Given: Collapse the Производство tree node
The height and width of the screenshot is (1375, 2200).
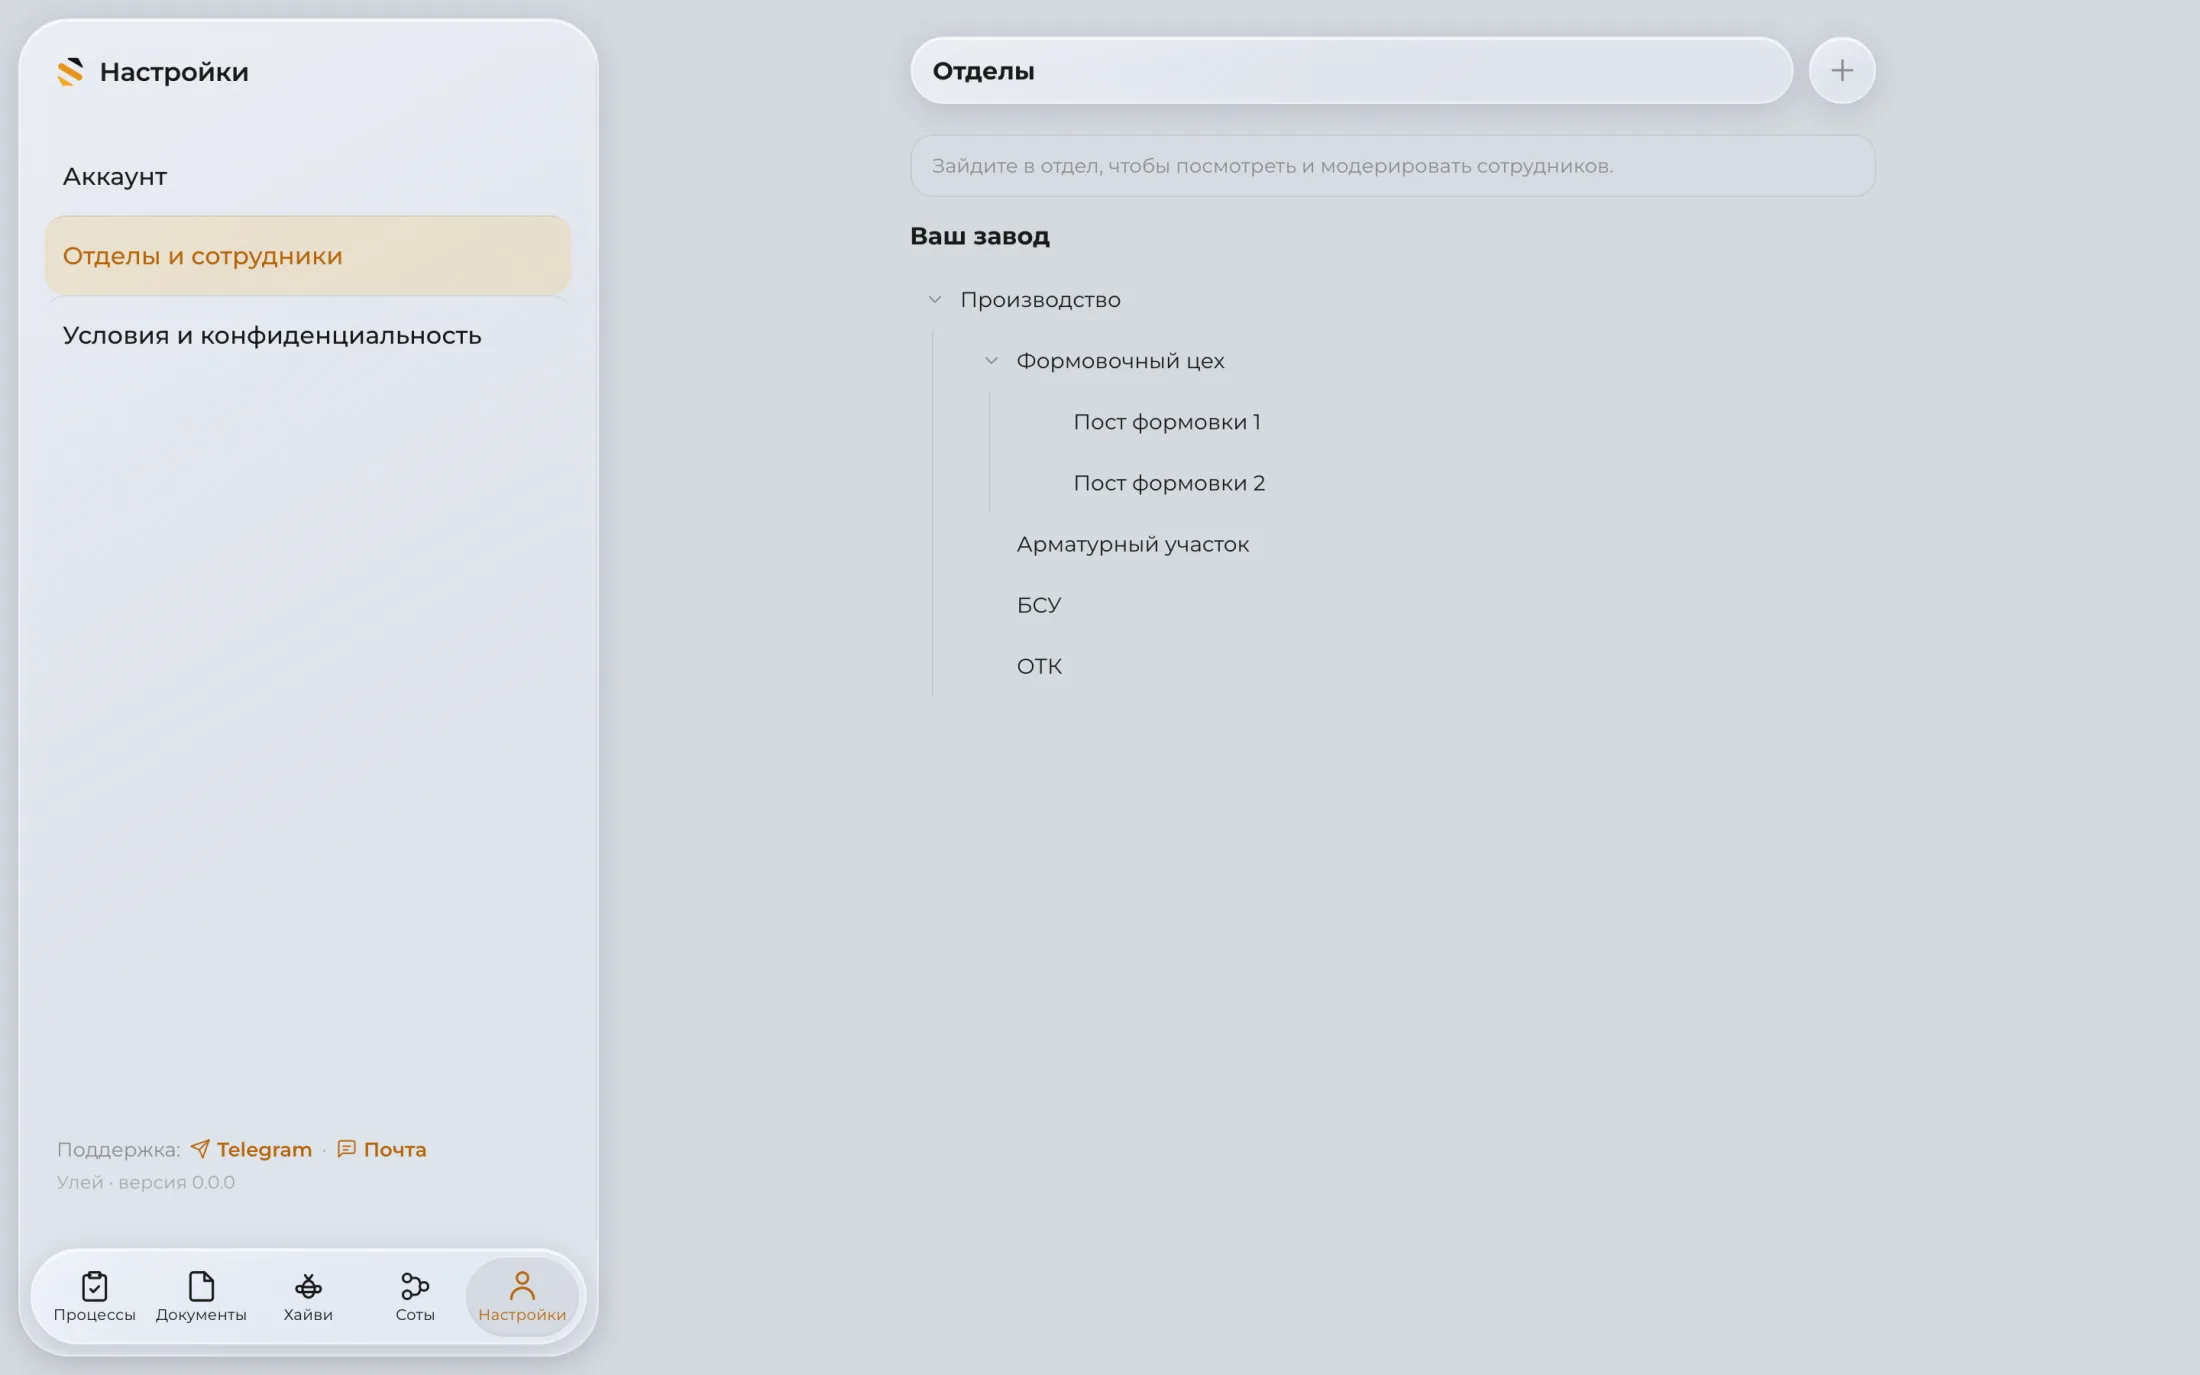Looking at the screenshot, I should [x=934, y=300].
